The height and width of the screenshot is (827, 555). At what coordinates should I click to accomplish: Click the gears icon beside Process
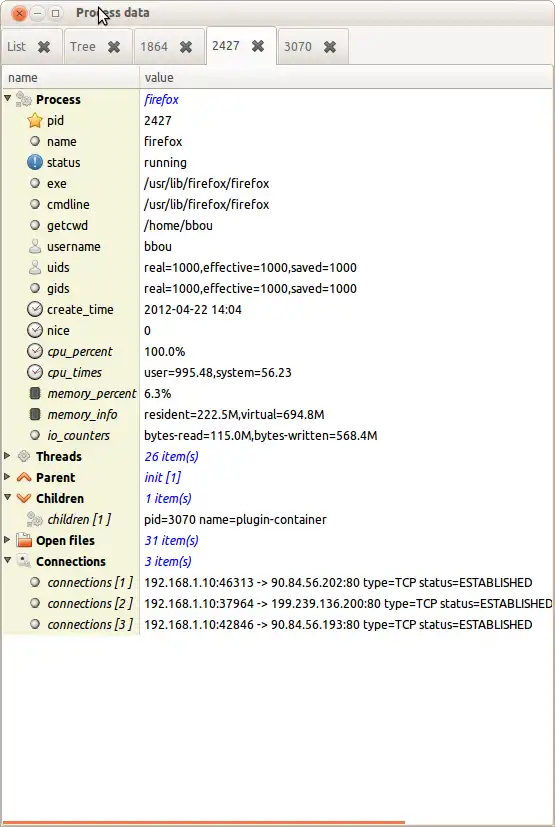click(24, 99)
